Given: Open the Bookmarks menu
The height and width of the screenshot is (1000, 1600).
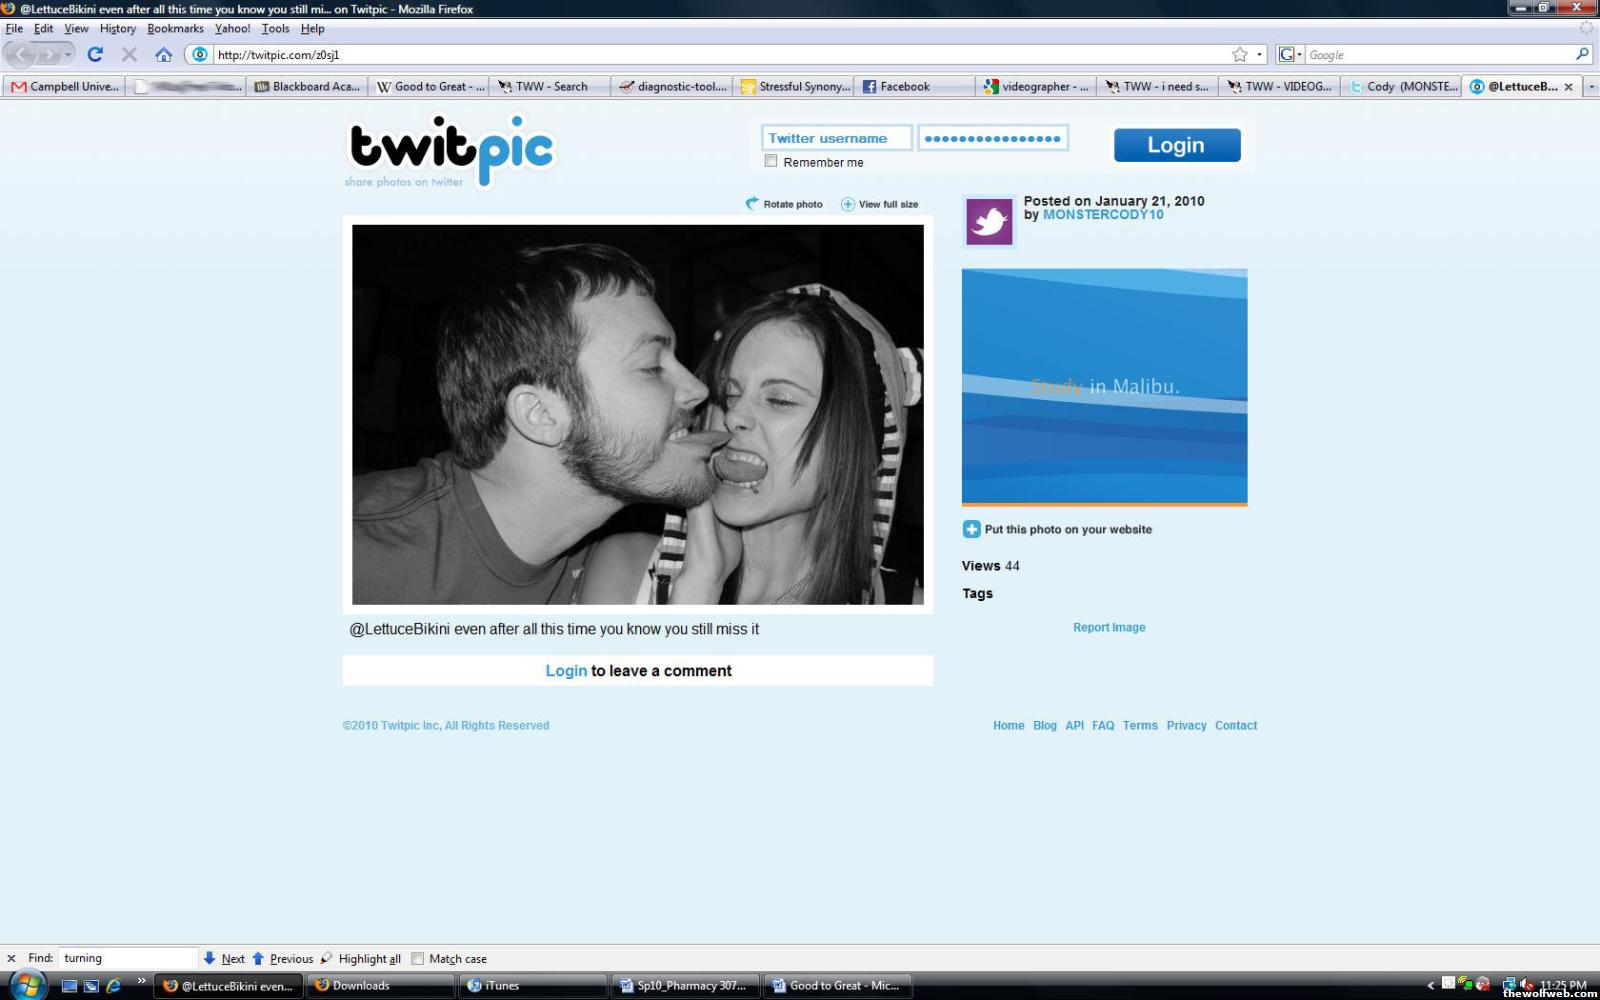Looking at the screenshot, I should (175, 29).
